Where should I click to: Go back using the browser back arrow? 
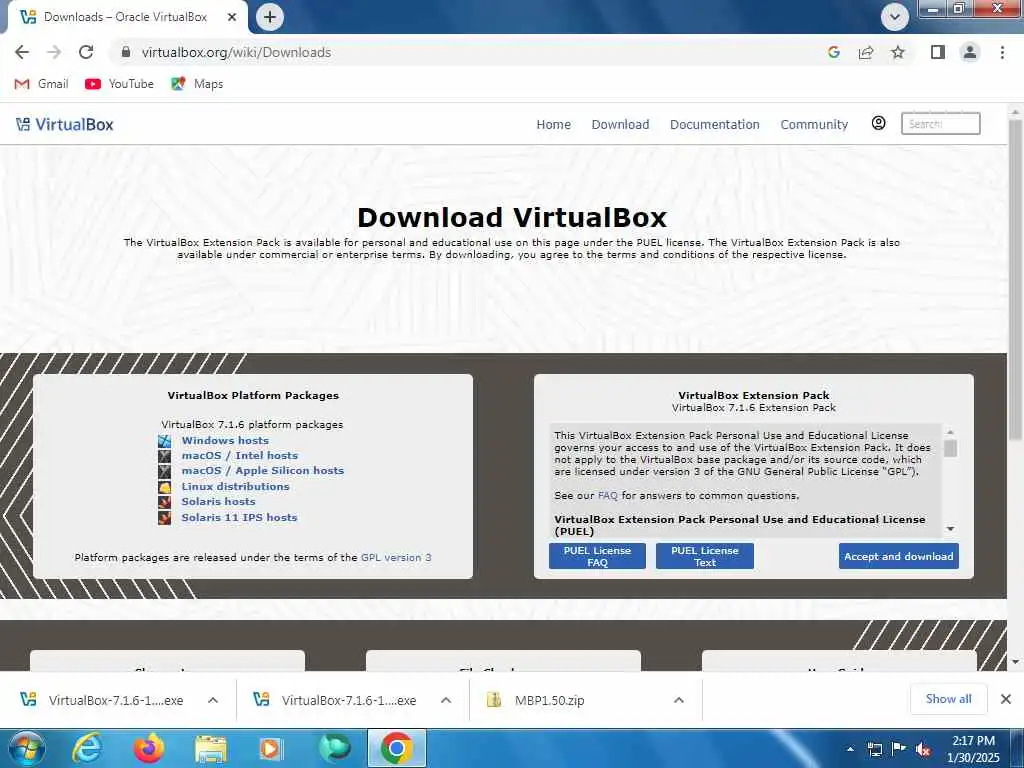click(22, 52)
